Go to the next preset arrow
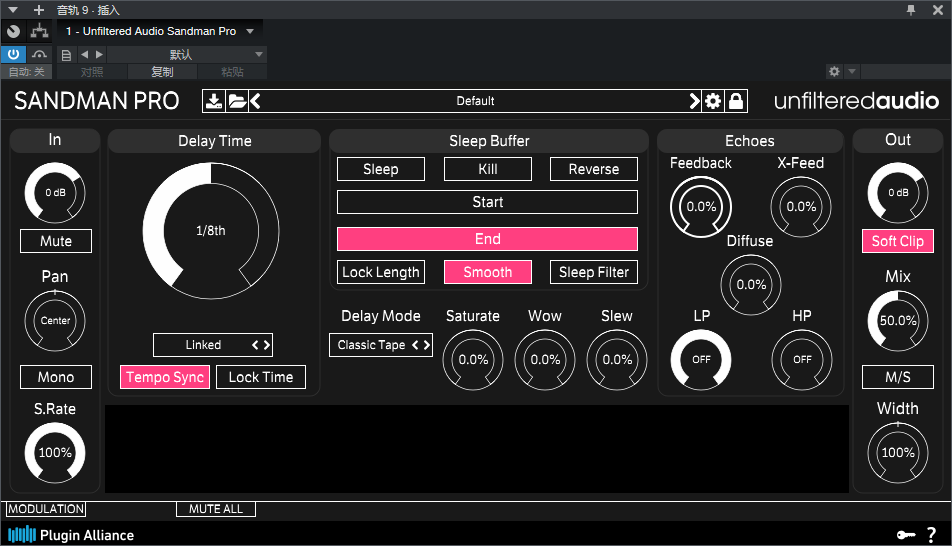This screenshot has width=952, height=546. click(694, 101)
